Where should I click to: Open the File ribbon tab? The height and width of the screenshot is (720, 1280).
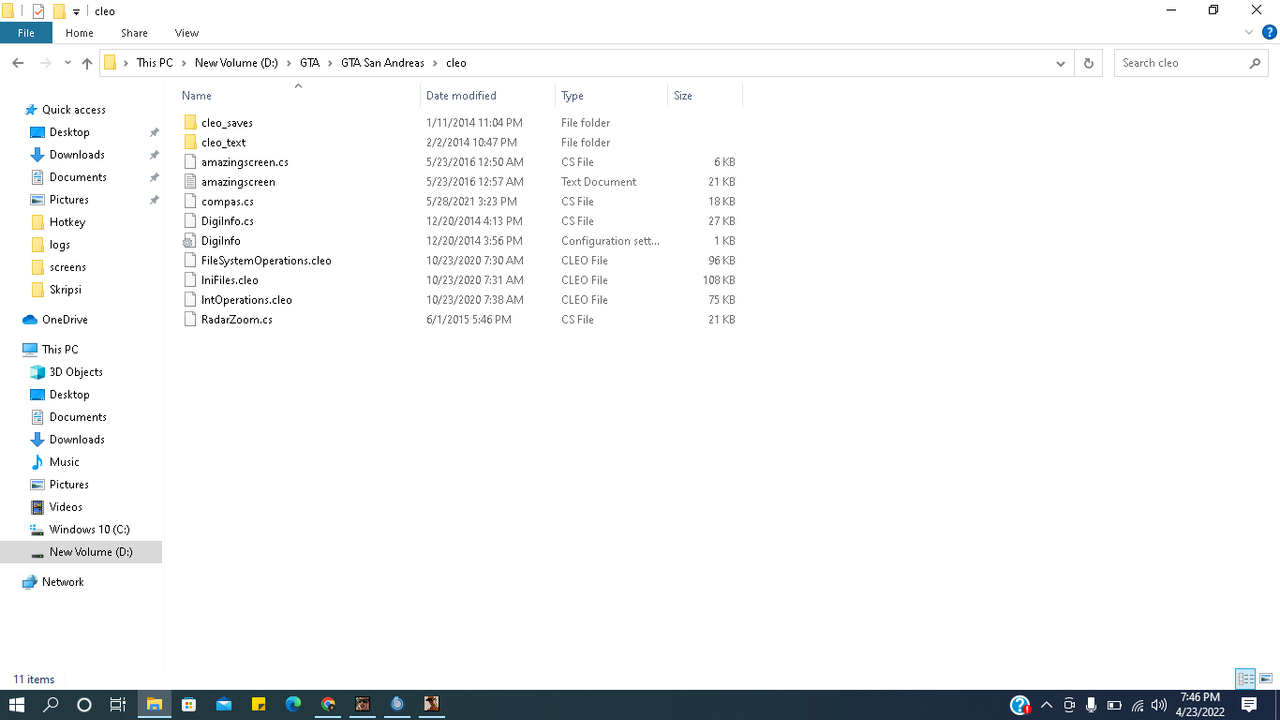coord(26,33)
